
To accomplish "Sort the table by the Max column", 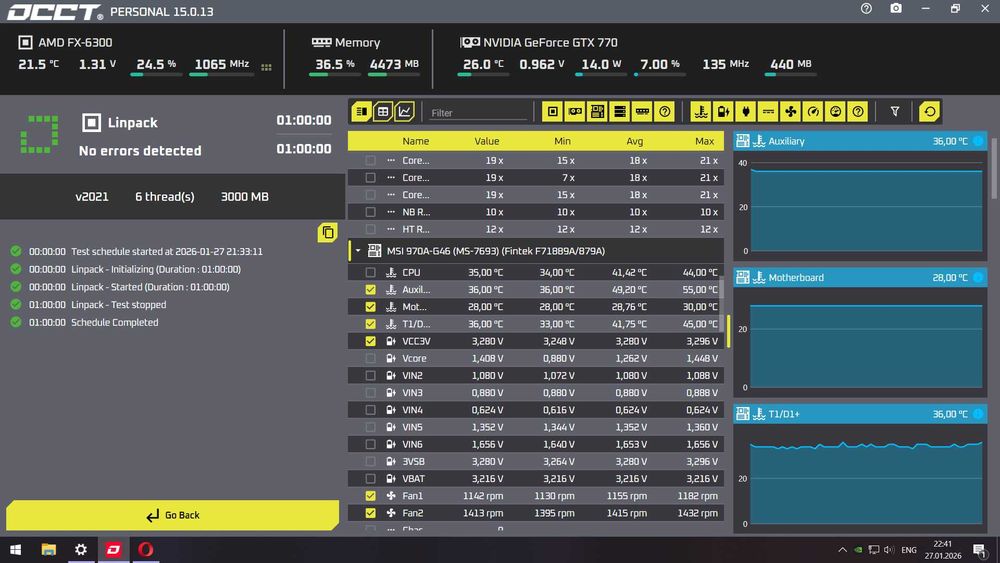I will [704, 141].
